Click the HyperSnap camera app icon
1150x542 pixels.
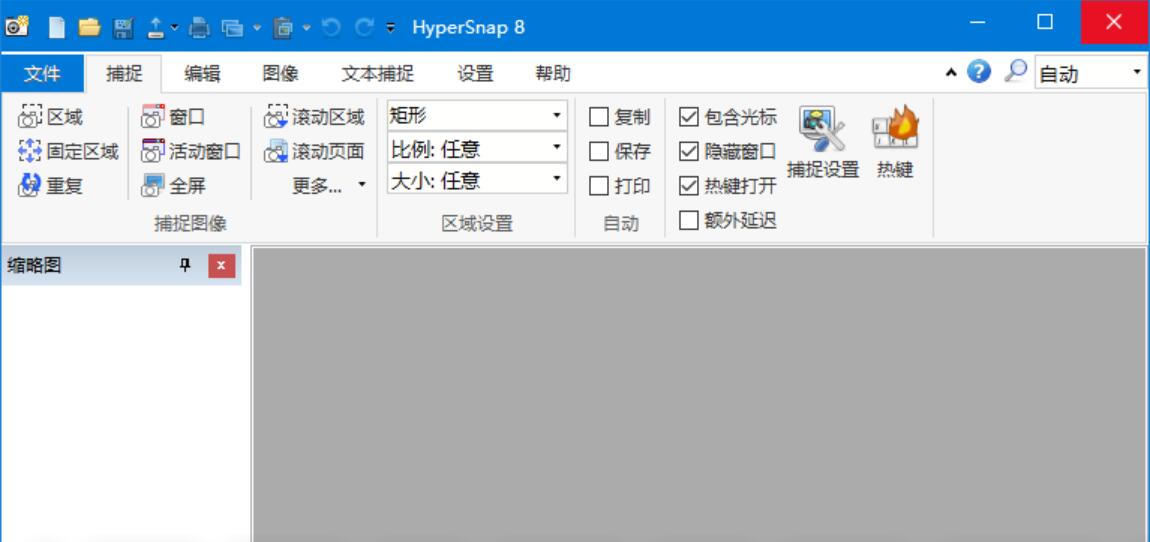pos(17,26)
